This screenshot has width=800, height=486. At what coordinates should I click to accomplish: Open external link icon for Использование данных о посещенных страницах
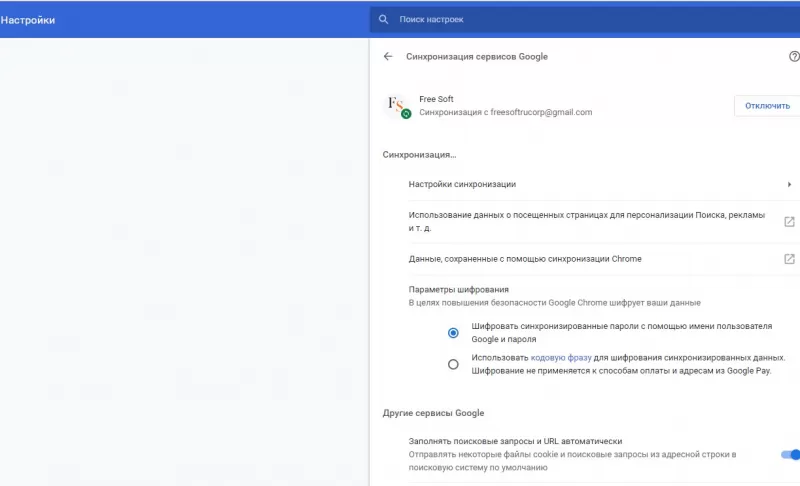pyautogui.click(x=789, y=222)
